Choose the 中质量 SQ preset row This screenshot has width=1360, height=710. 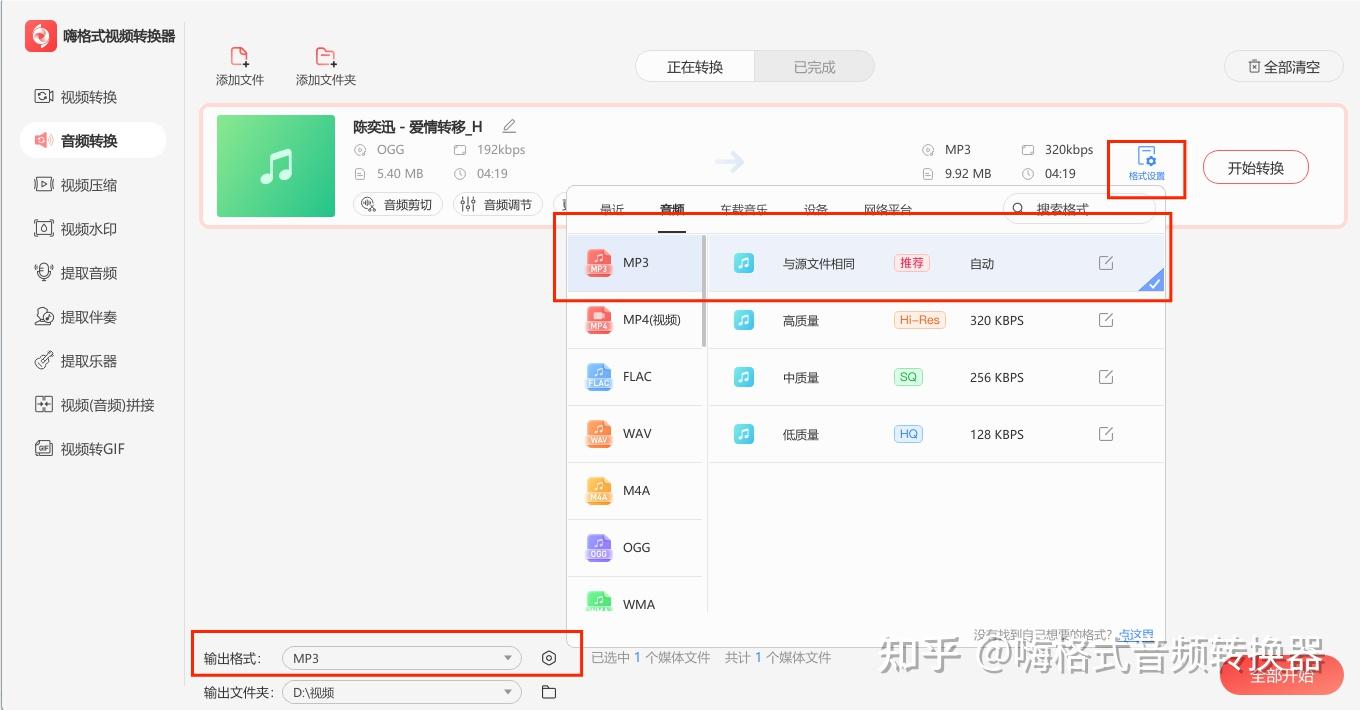click(x=937, y=377)
